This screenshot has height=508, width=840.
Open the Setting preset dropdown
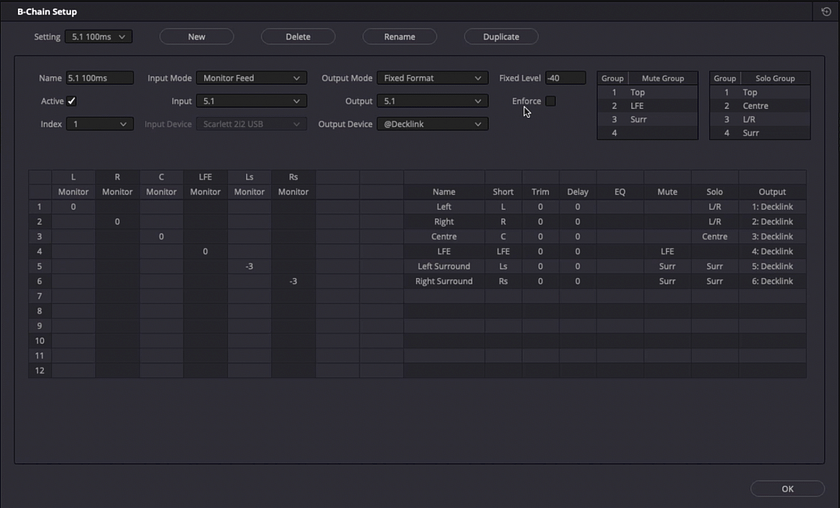point(99,36)
